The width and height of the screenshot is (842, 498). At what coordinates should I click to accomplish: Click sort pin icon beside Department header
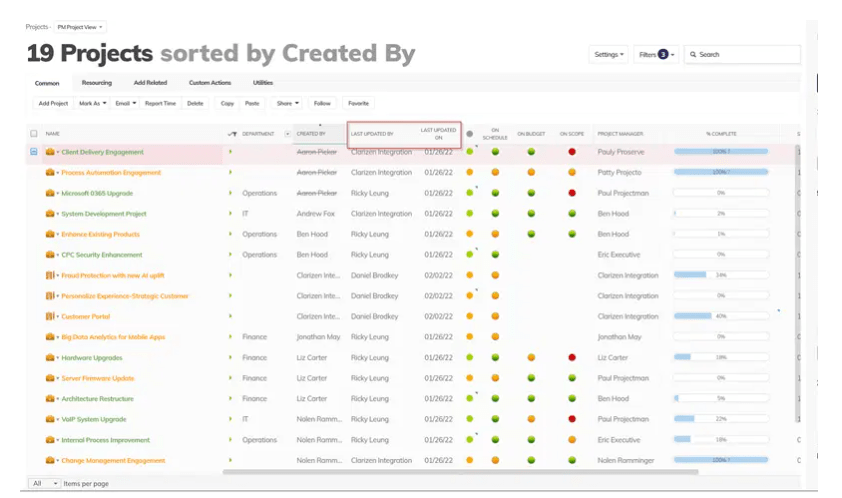point(232,134)
